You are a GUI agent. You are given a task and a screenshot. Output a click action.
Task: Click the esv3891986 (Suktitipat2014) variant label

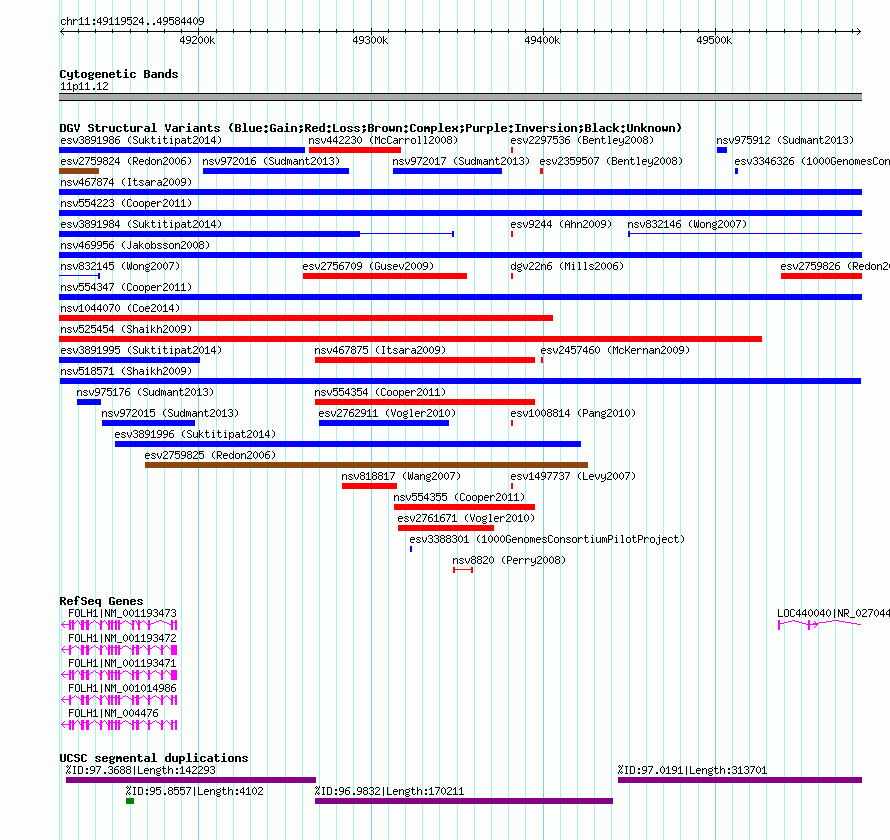(141, 140)
